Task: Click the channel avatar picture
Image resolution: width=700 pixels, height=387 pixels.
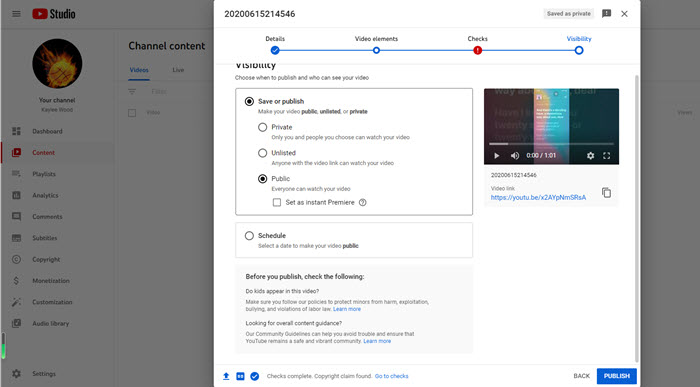Action: (57, 63)
